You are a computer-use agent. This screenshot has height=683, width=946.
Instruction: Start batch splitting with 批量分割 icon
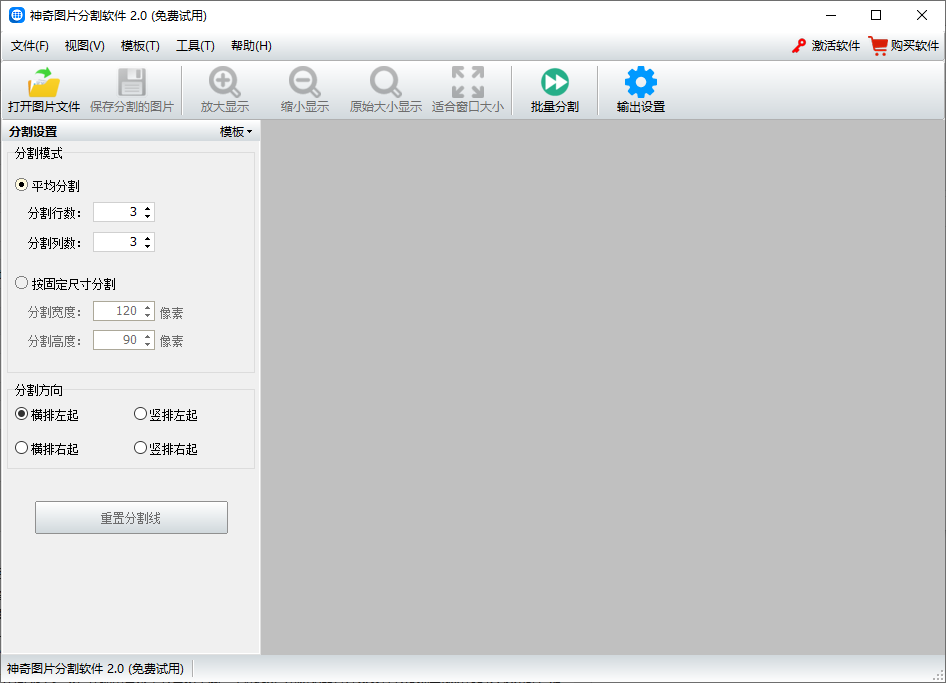tap(554, 89)
